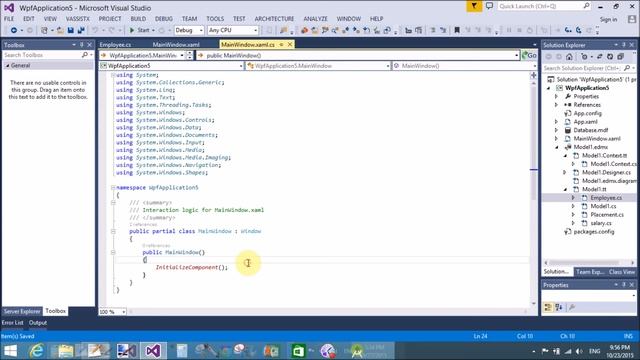Open the Output tab

tap(38, 322)
